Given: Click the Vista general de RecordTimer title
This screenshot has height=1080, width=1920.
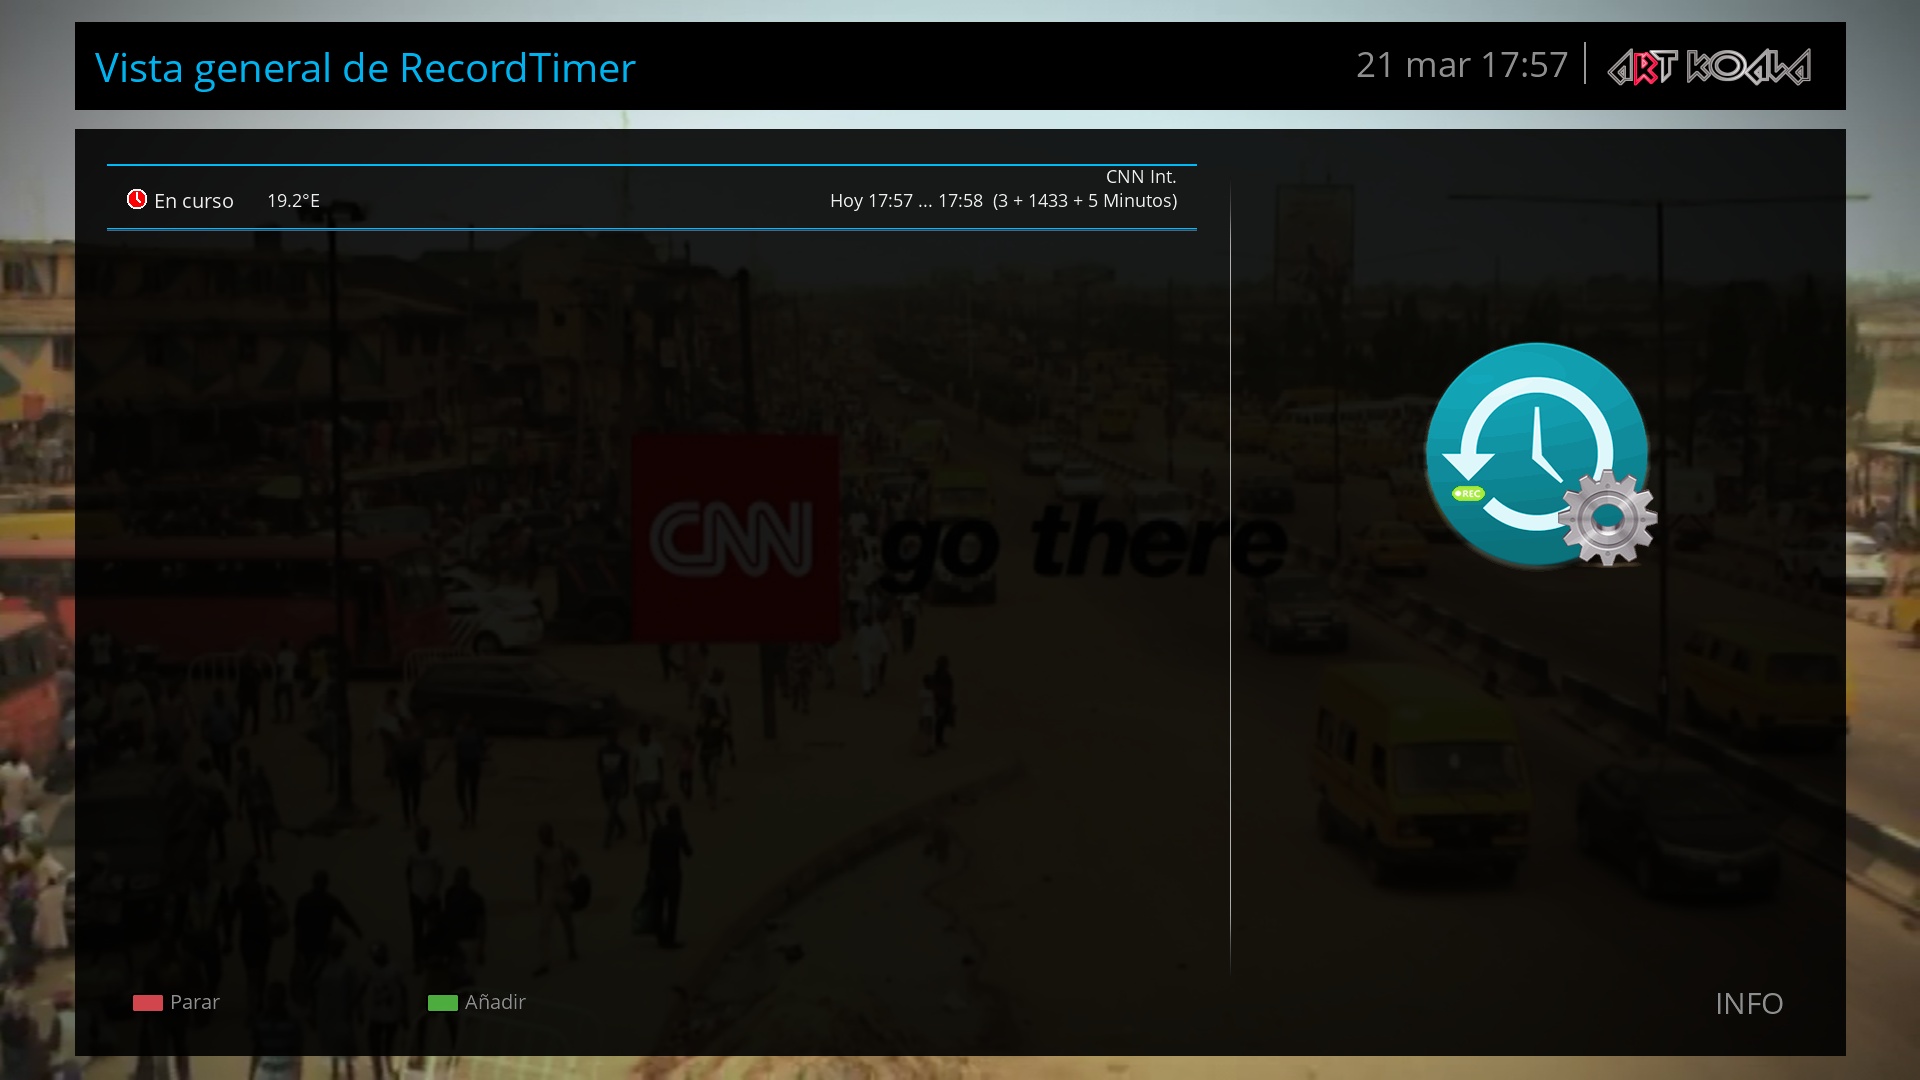Looking at the screenshot, I should [x=365, y=68].
